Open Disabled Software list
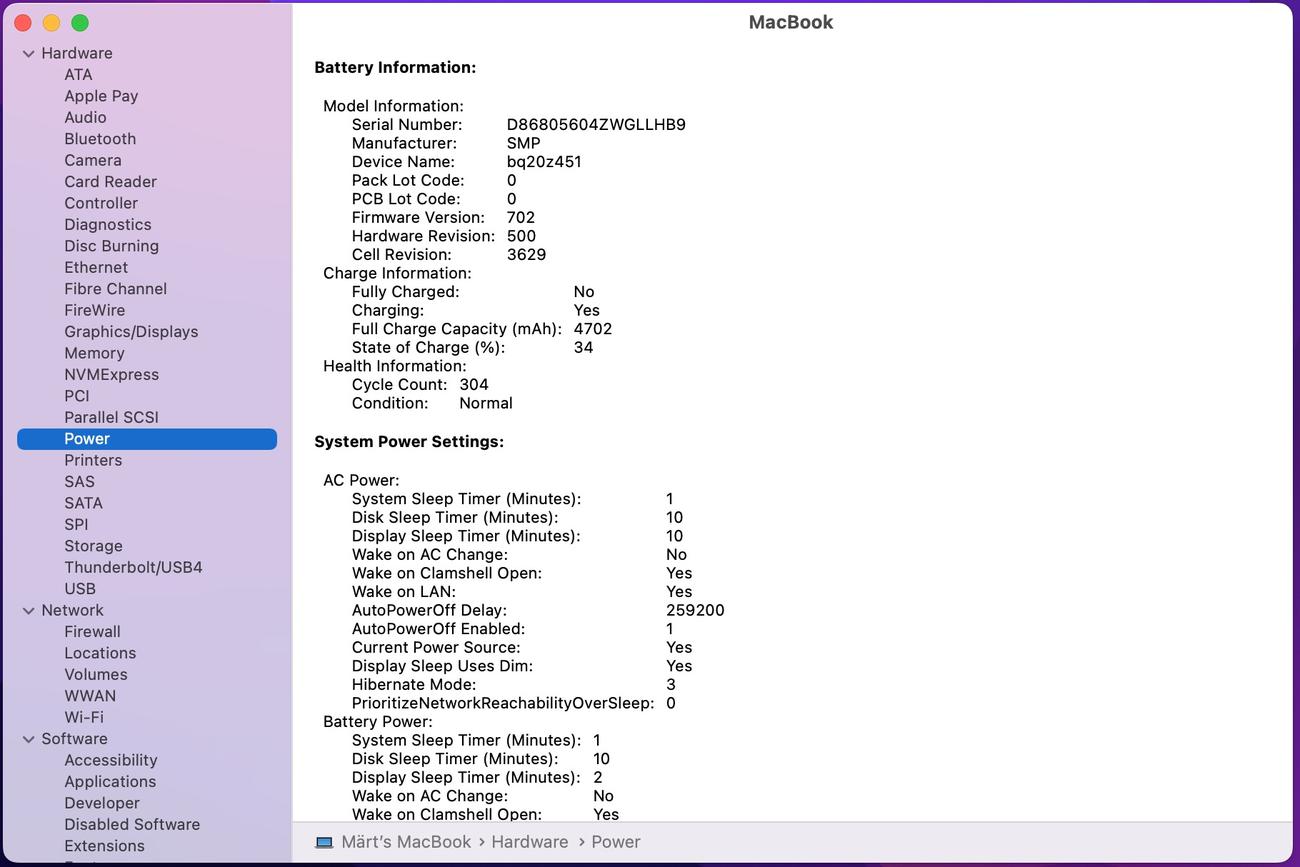 click(x=132, y=825)
